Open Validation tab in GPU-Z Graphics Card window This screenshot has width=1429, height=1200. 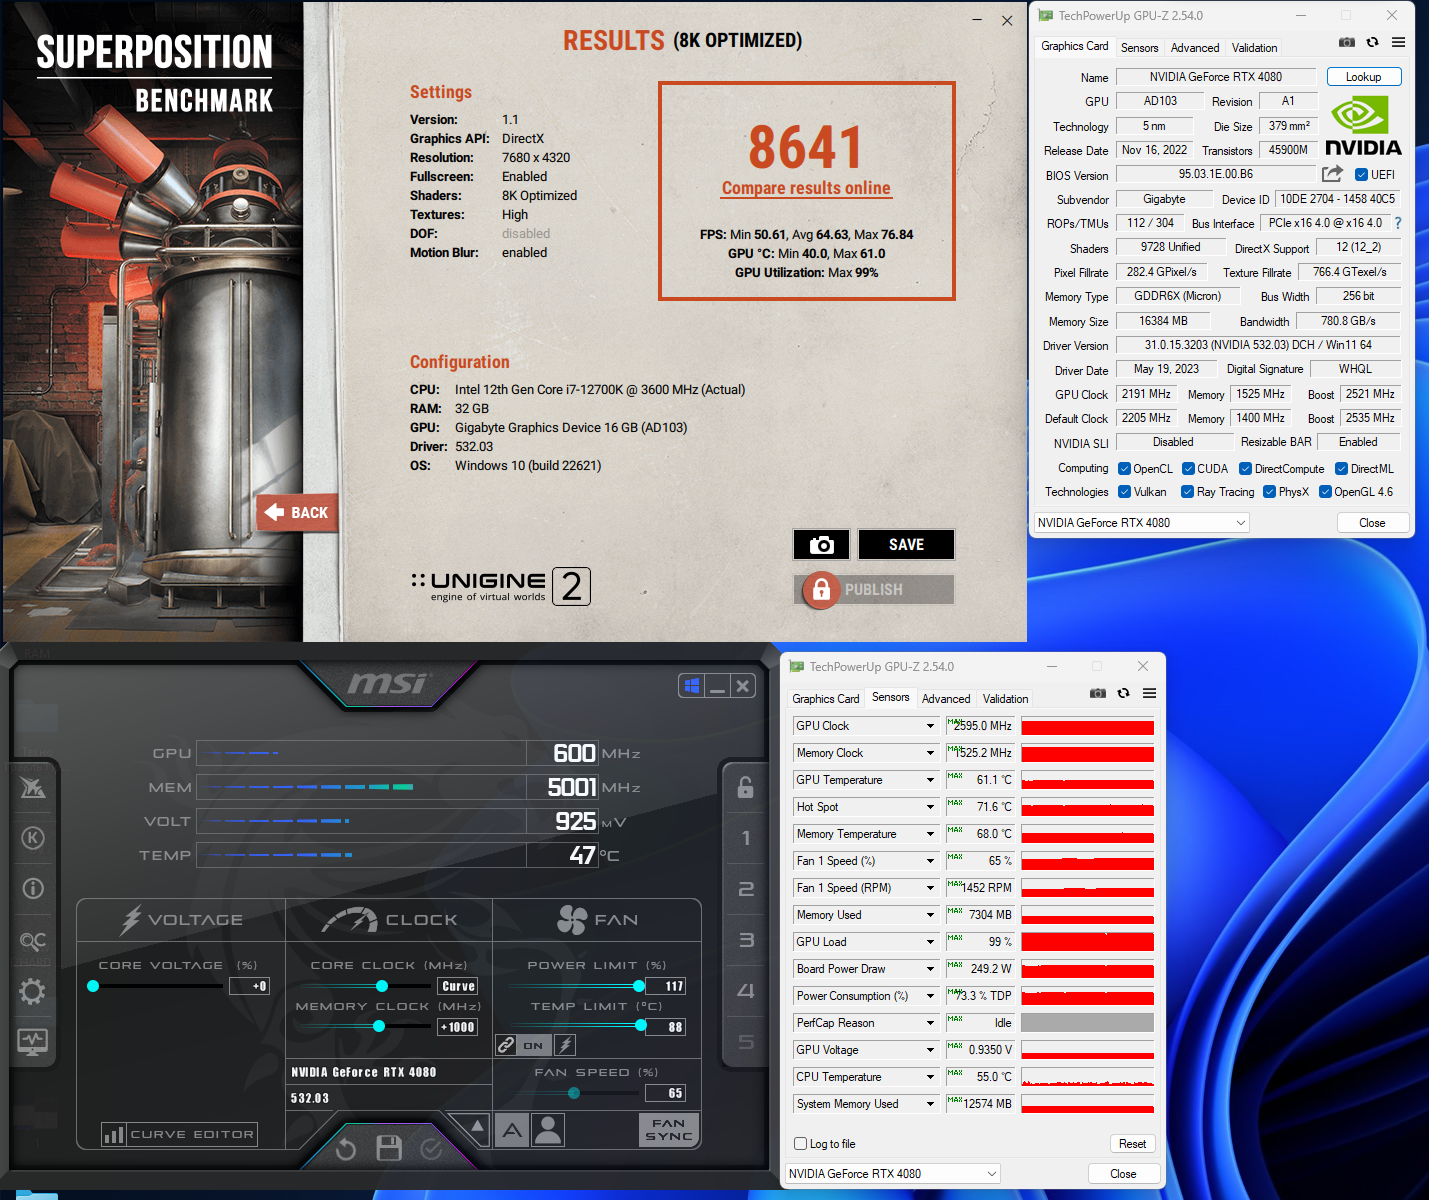1254,48
